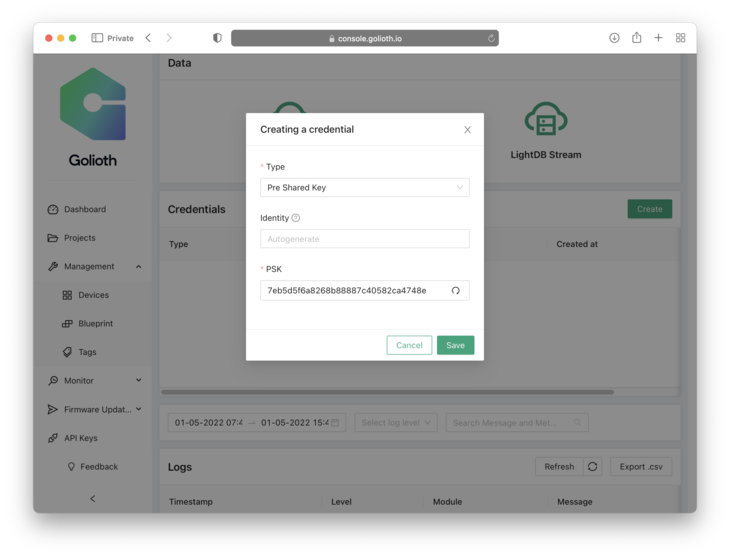Click the Timestamp column header
Viewport: 730px width, 557px height.
click(x=191, y=502)
